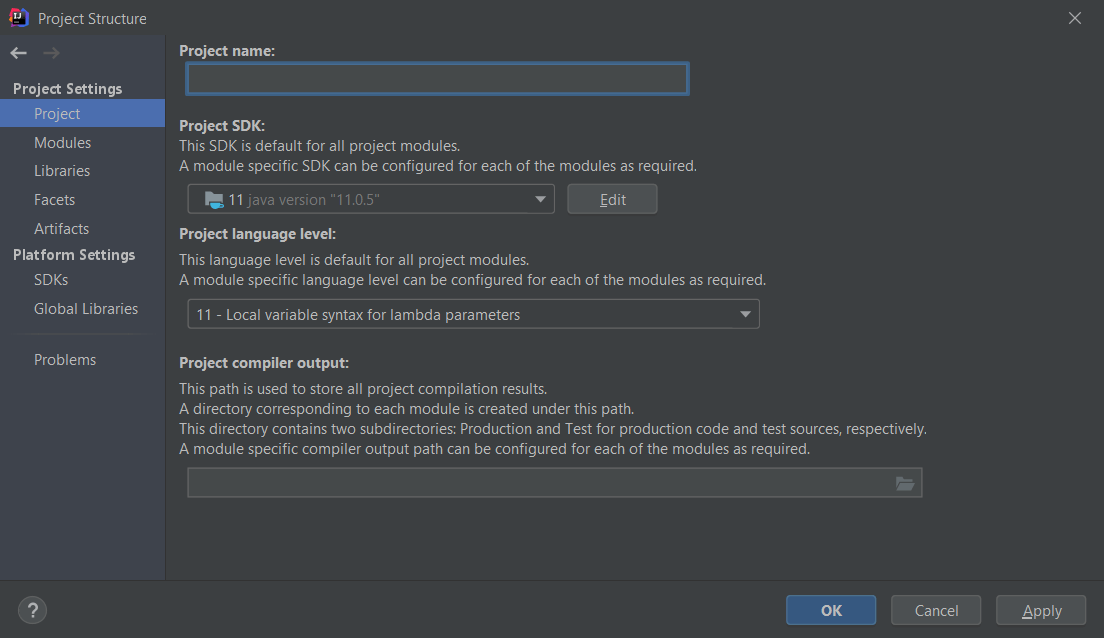Click the Cancel button
The image size is (1104, 638).
click(x=936, y=610)
